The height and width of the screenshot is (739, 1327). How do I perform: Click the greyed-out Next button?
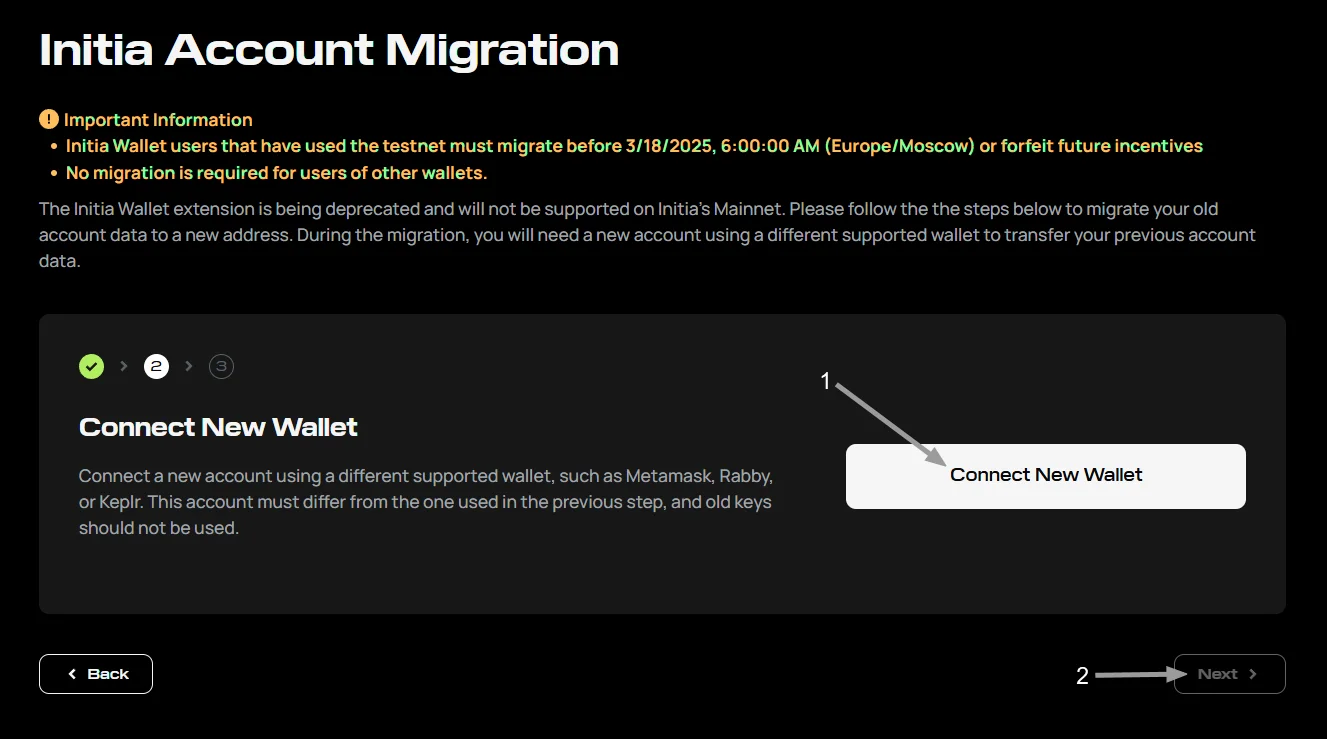coord(1229,674)
